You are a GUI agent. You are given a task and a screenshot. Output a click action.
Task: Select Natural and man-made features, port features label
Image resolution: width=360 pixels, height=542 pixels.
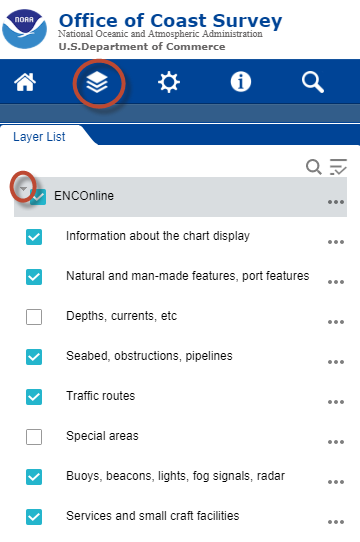click(x=188, y=276)
